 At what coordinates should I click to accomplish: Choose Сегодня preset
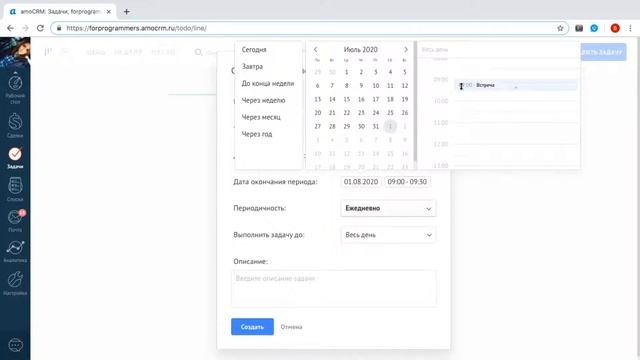[254, 49]
